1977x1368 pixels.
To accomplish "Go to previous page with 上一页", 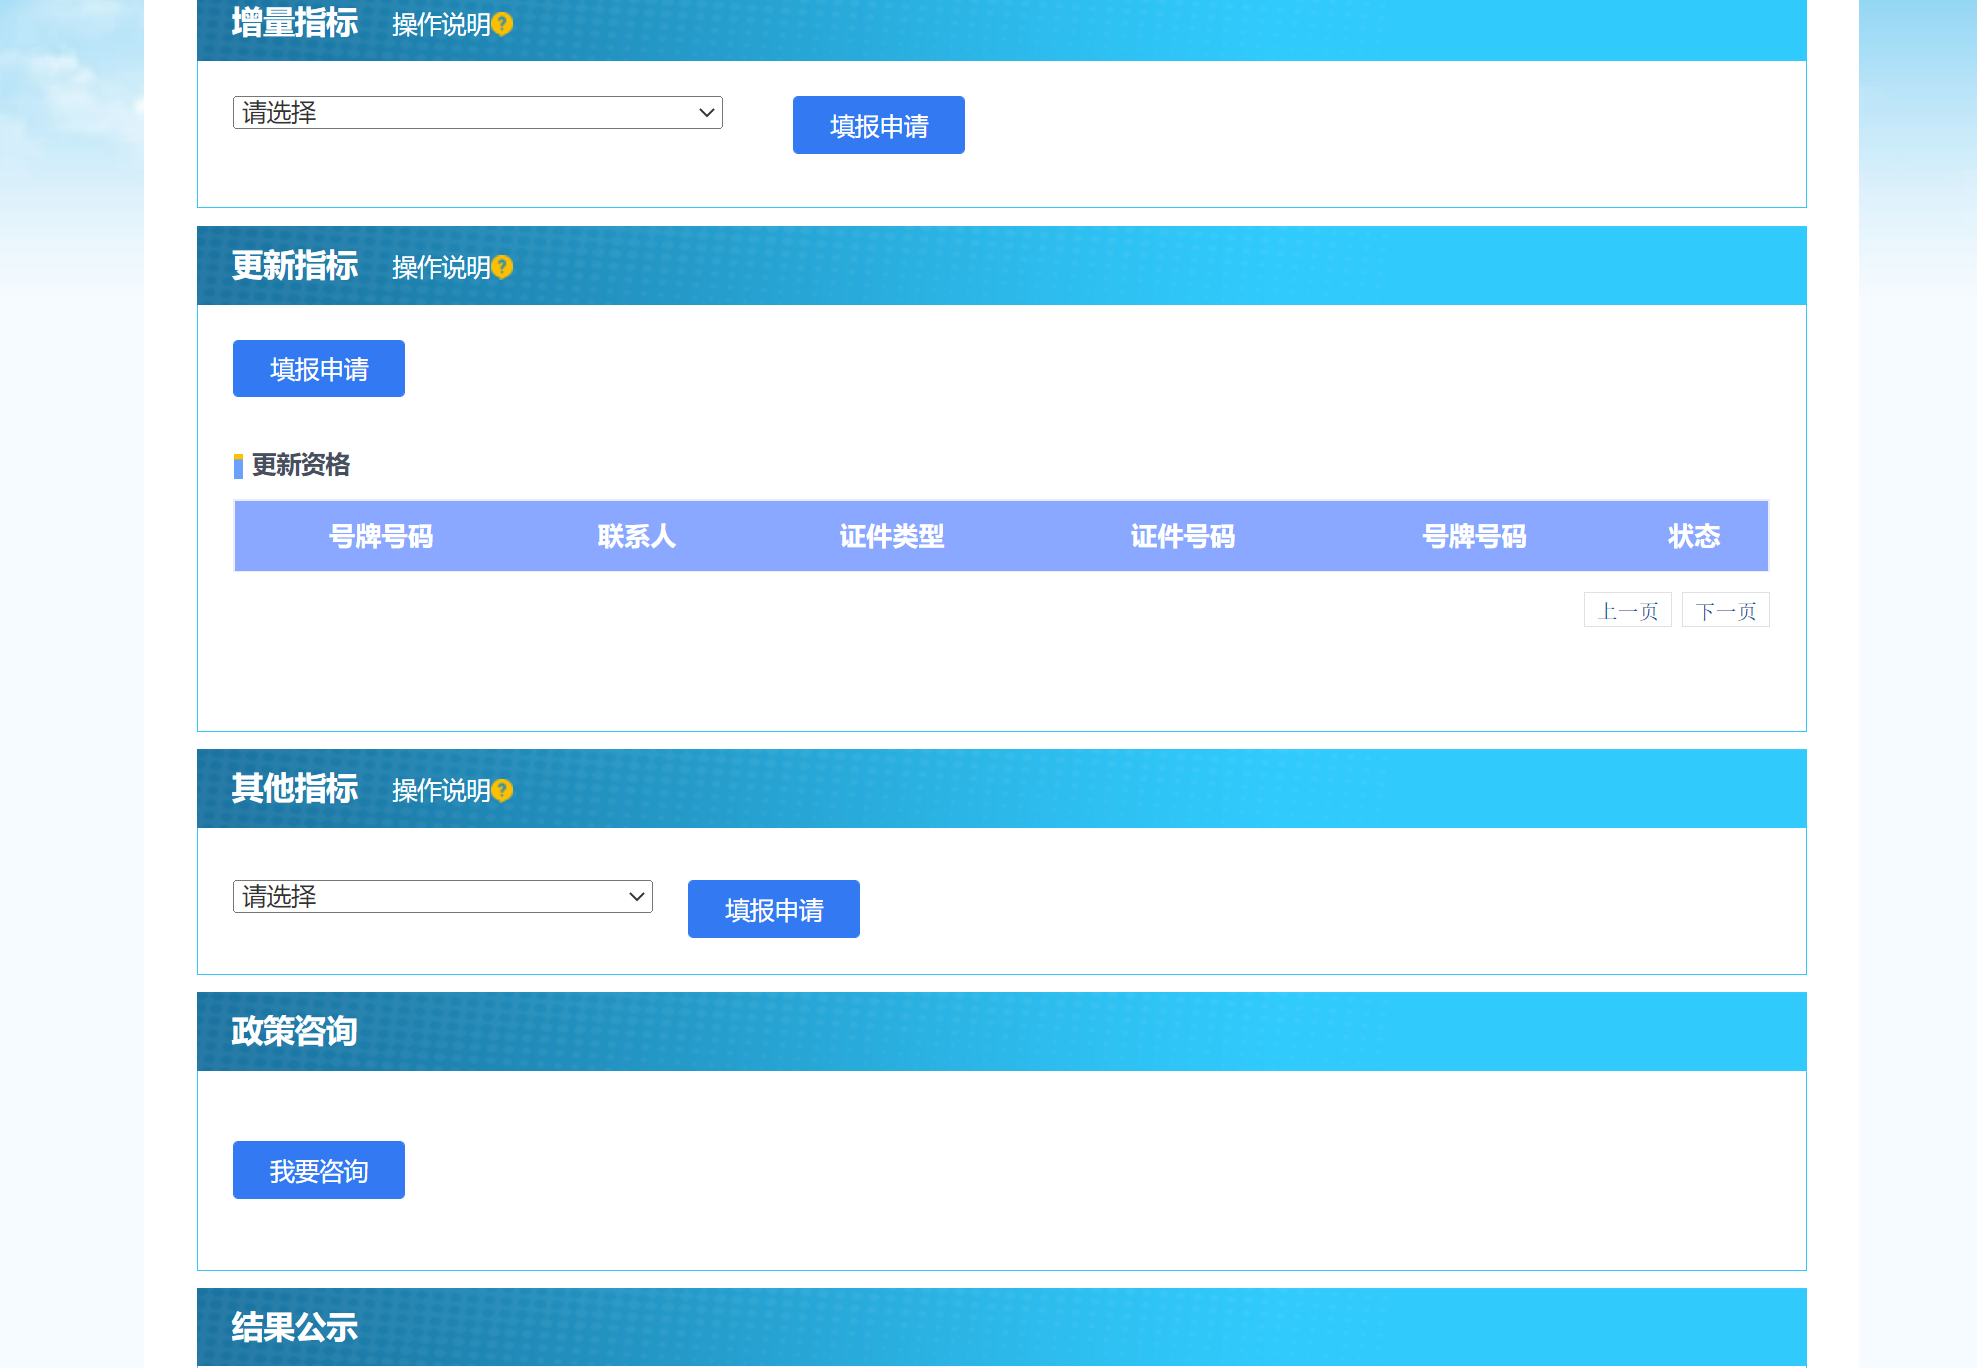I will 1627,611.
